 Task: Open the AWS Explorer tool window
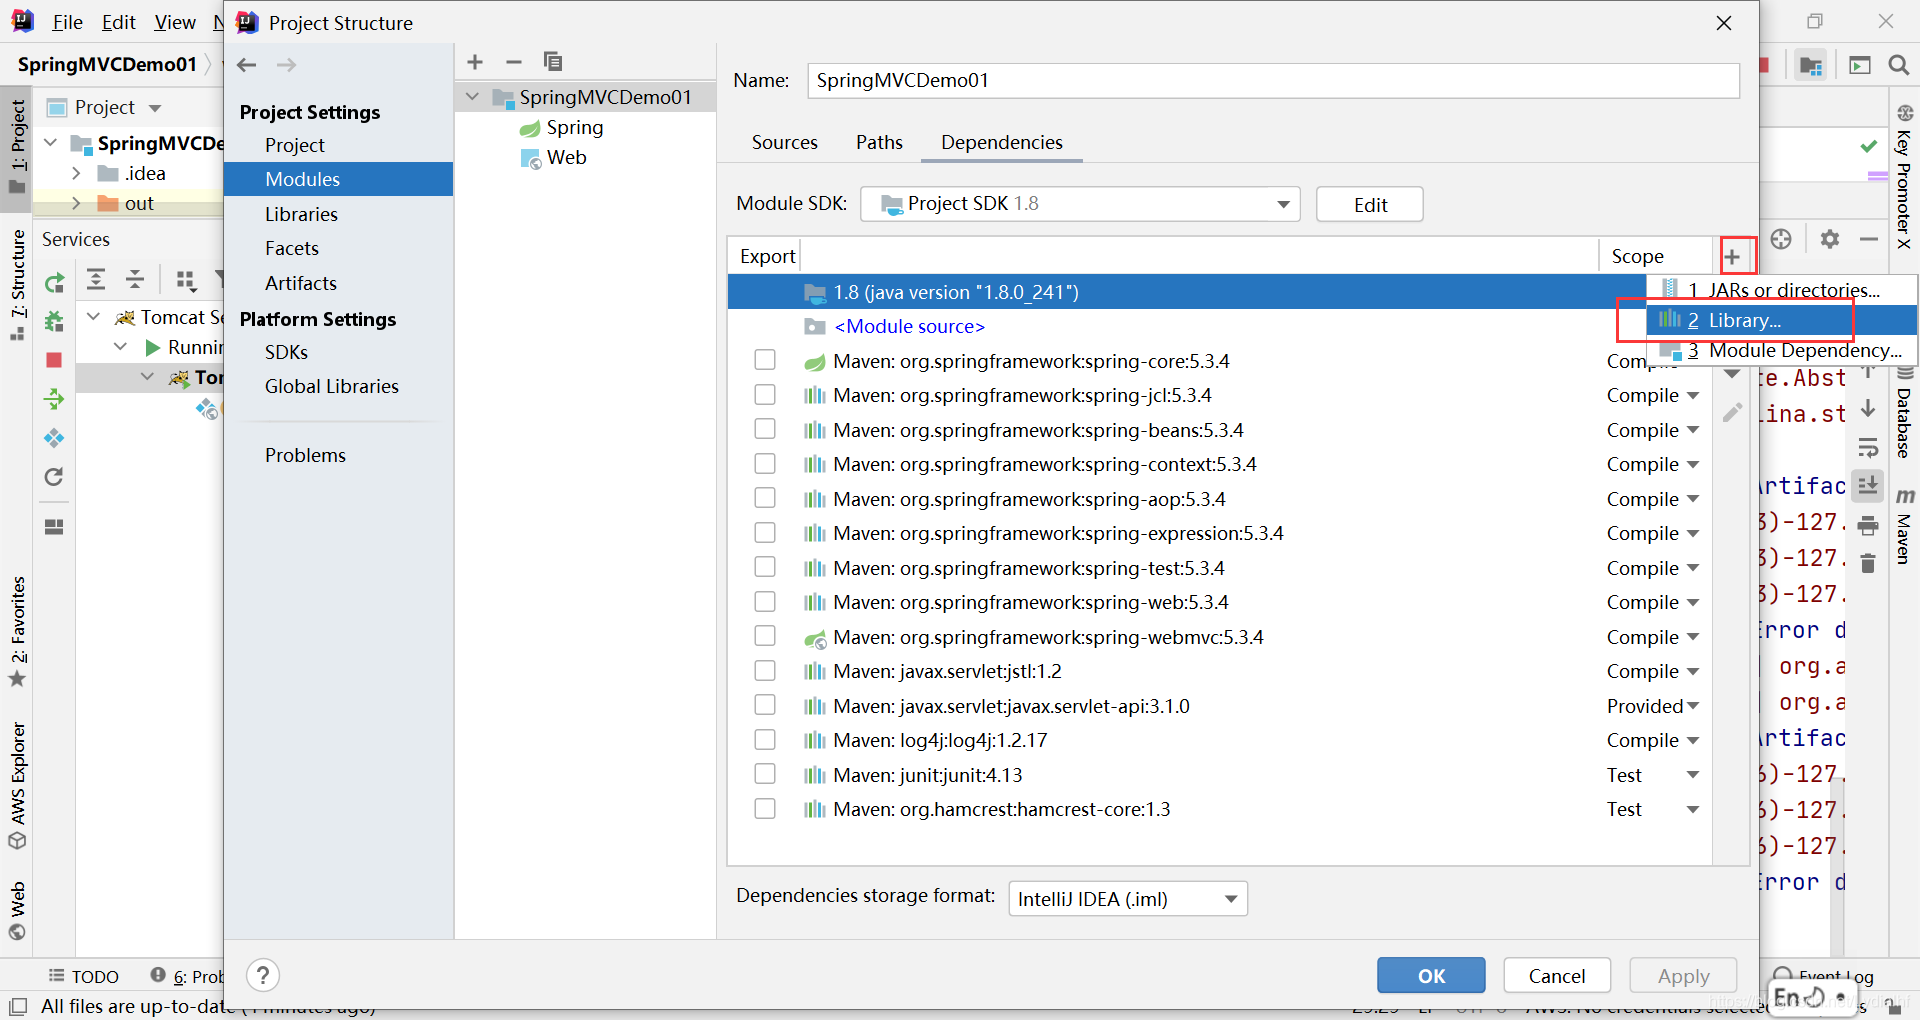18,786
